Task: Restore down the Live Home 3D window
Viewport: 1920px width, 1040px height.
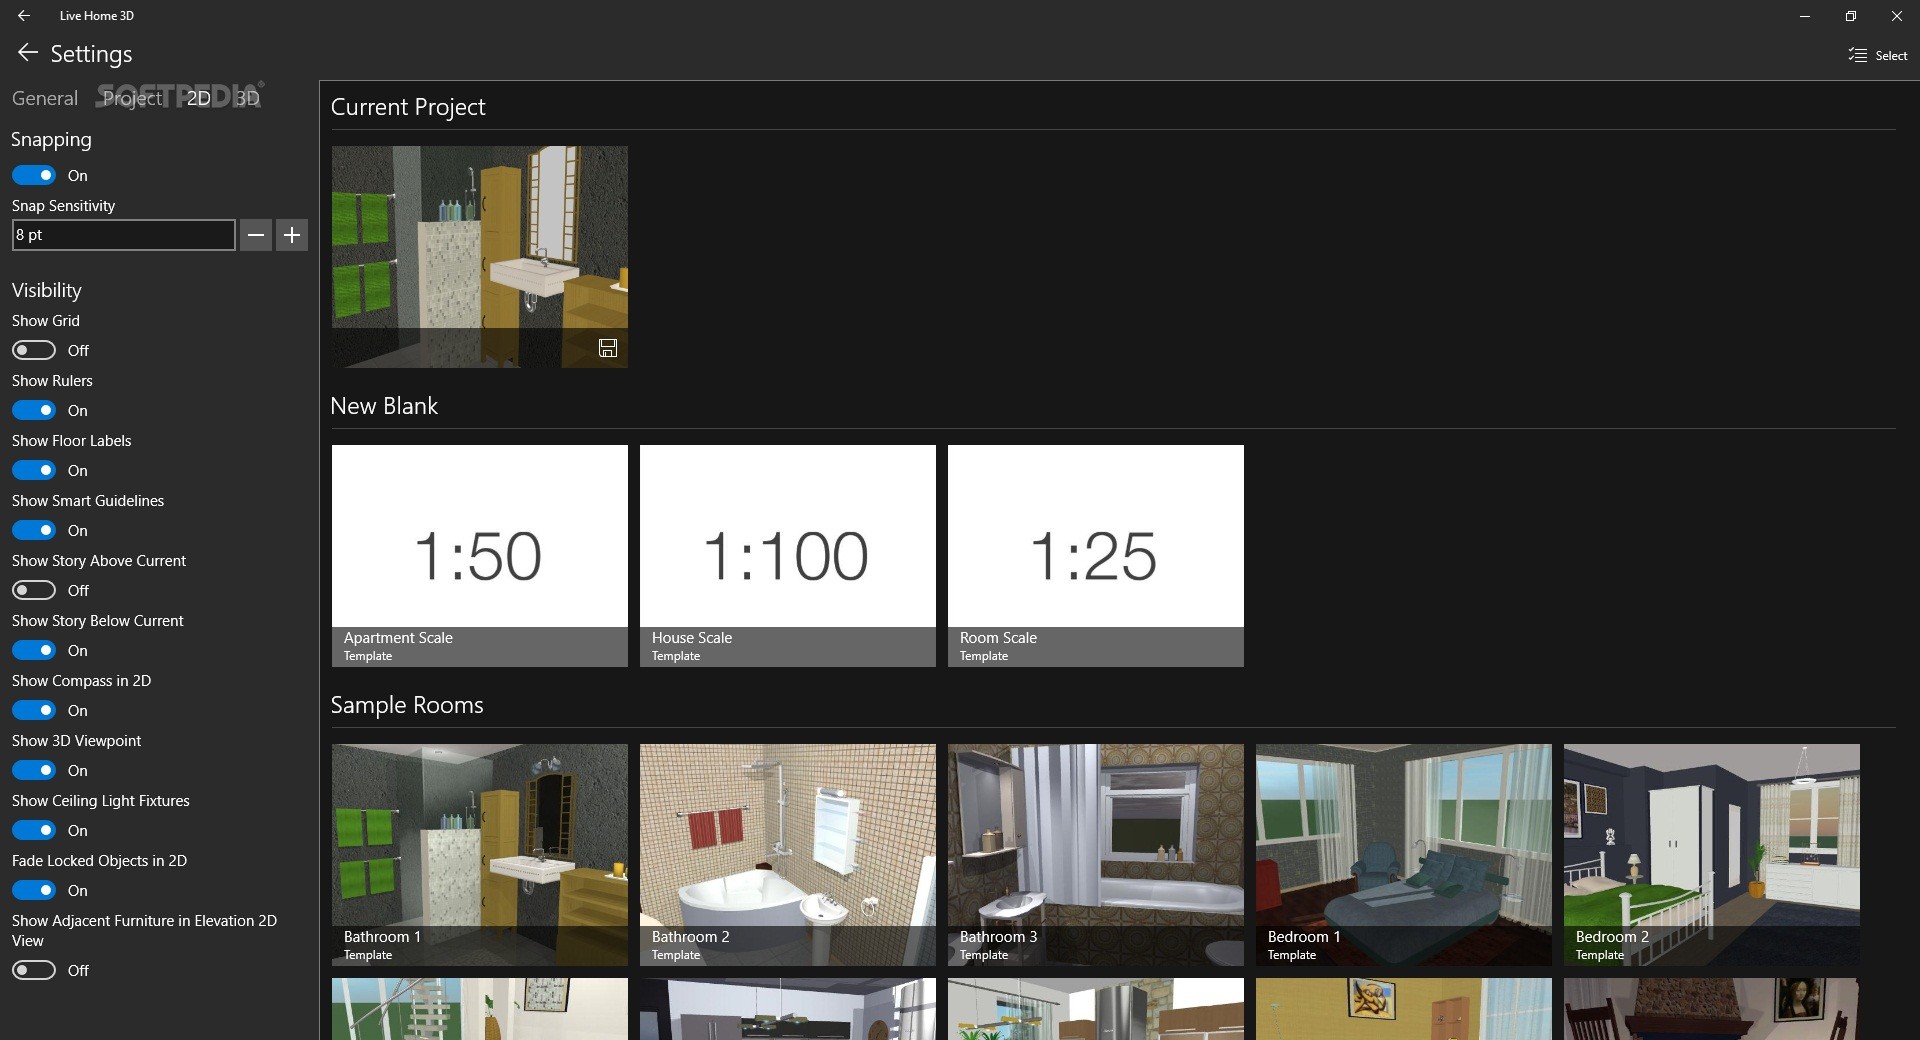Action: pos(1851,16)
